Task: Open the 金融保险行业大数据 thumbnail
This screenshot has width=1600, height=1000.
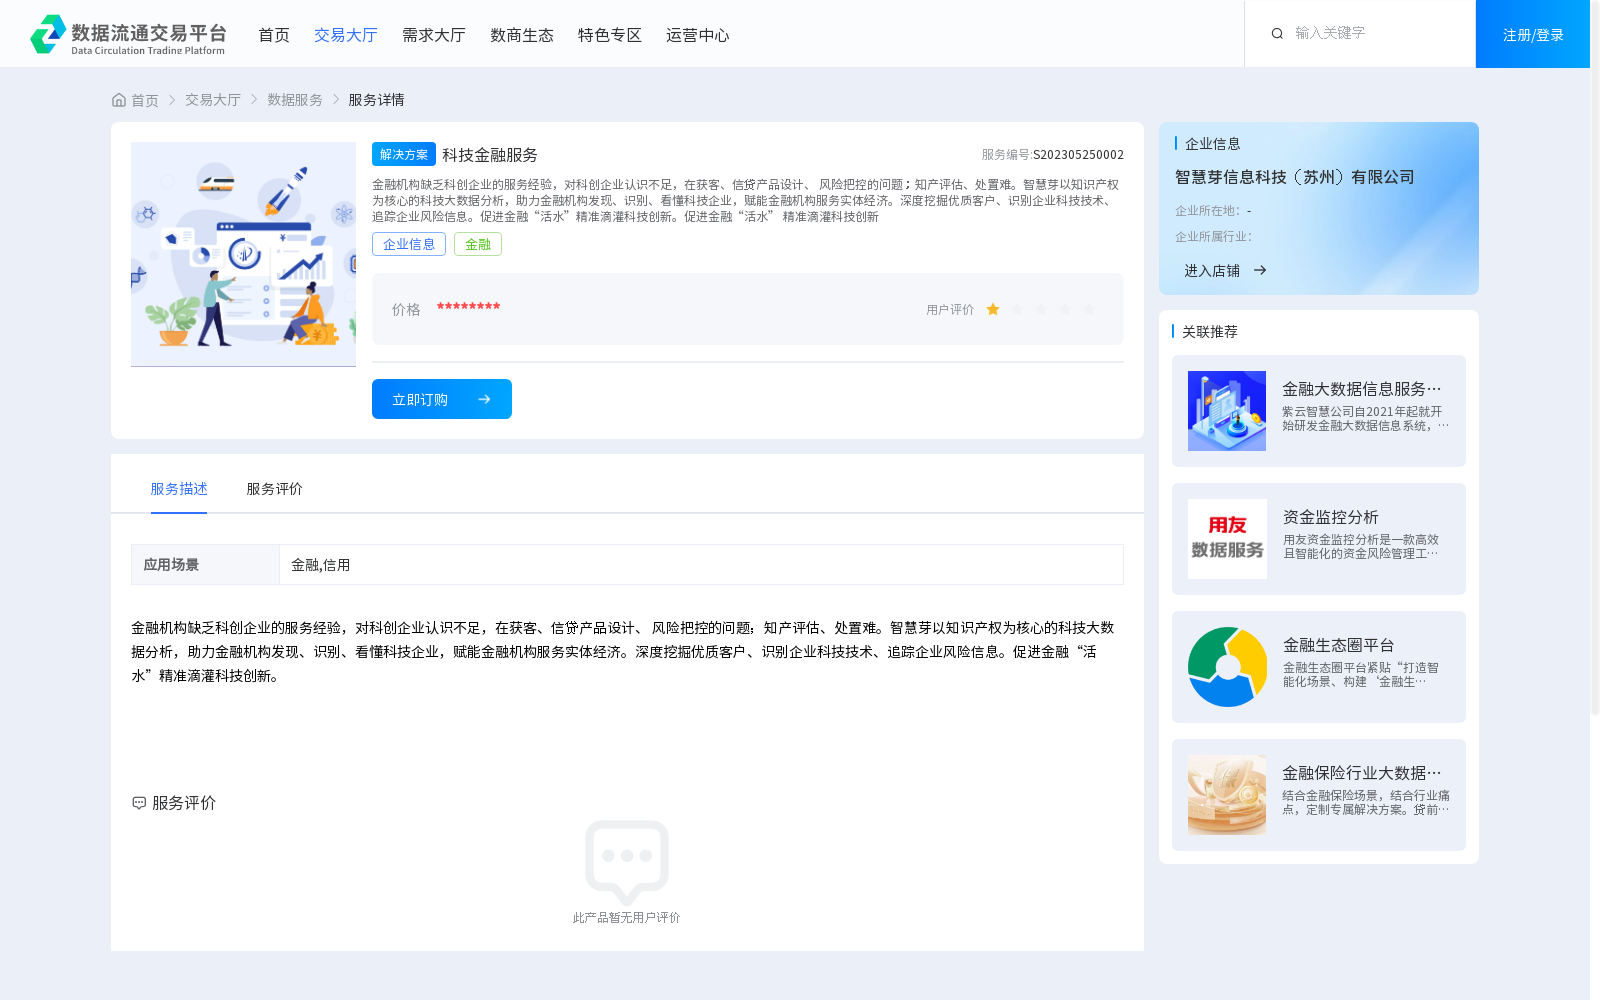Action: click(x=1227, y=795)
